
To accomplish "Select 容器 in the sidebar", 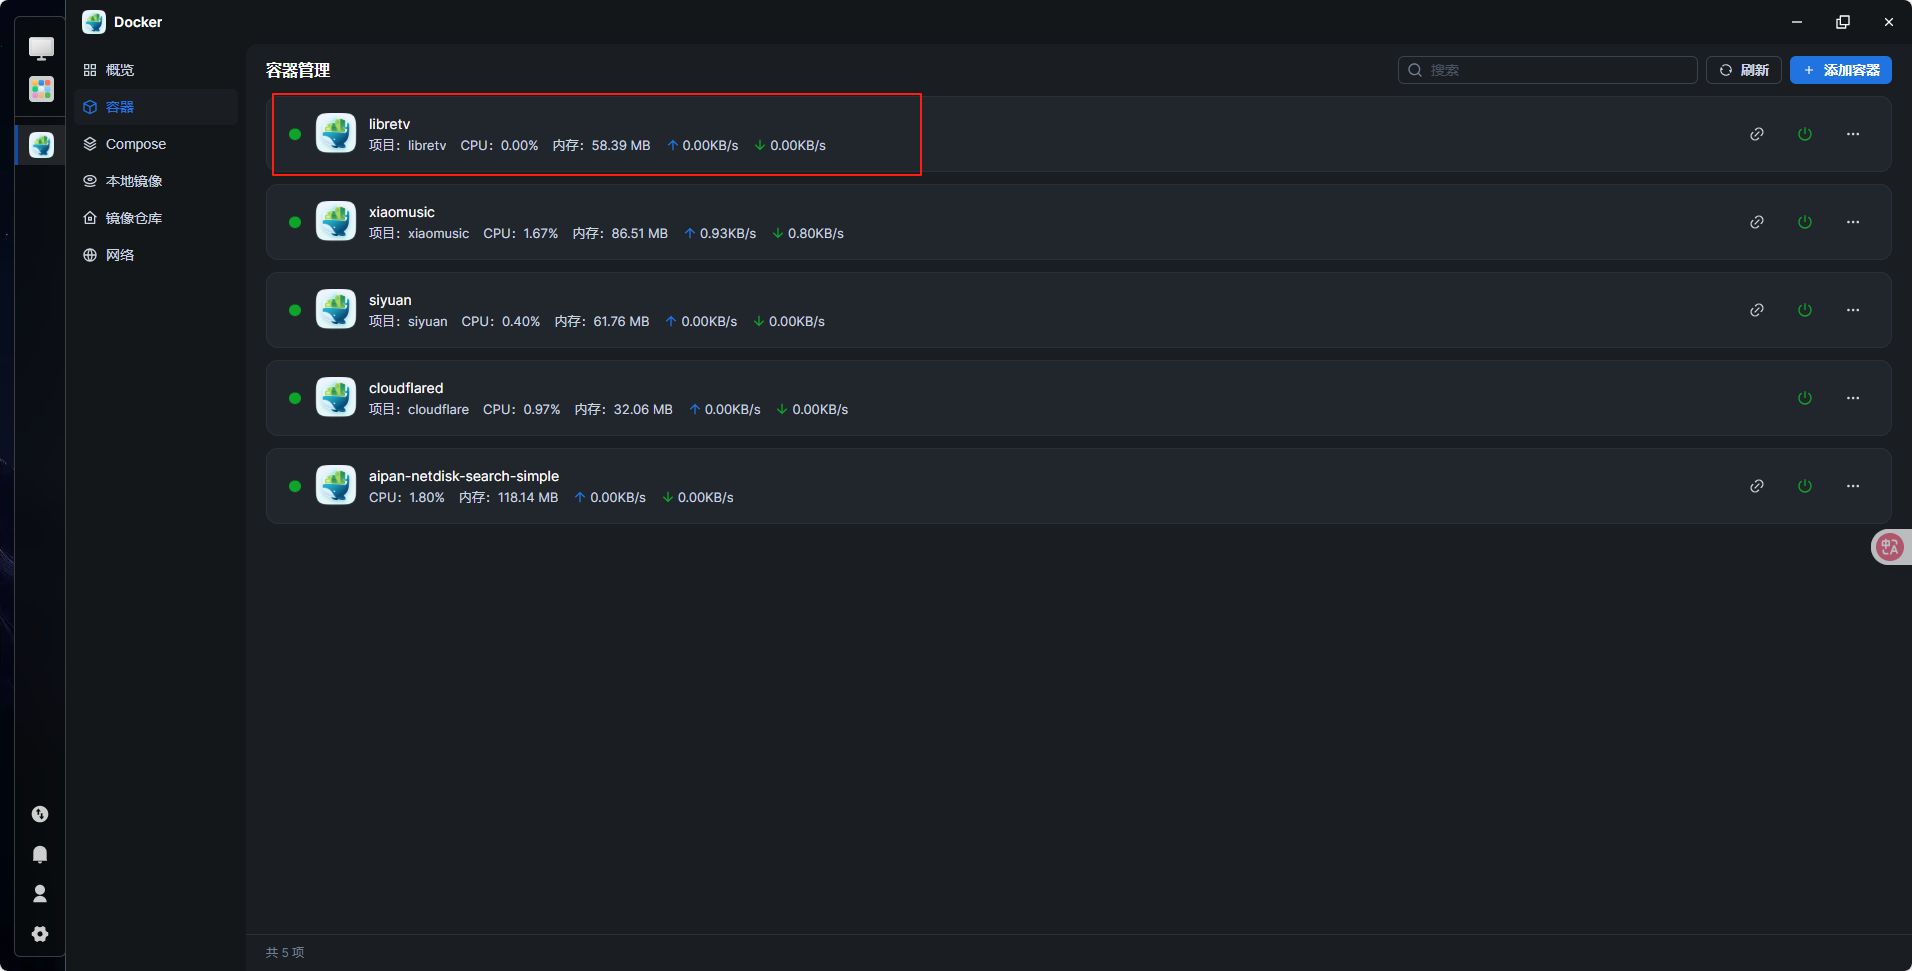I will coord(156,107).
